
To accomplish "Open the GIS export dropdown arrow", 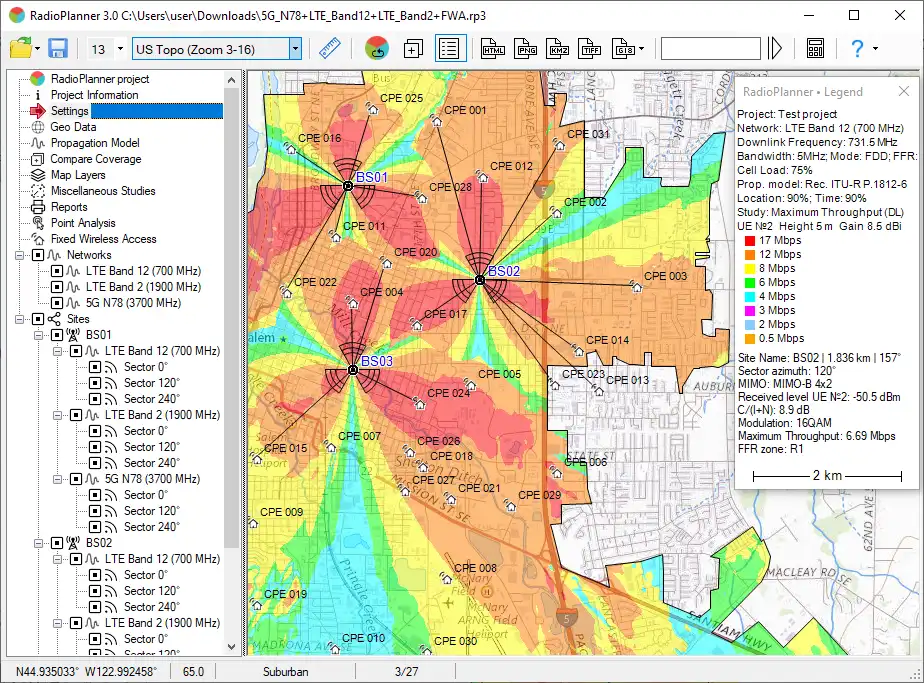I will point(641,49).
